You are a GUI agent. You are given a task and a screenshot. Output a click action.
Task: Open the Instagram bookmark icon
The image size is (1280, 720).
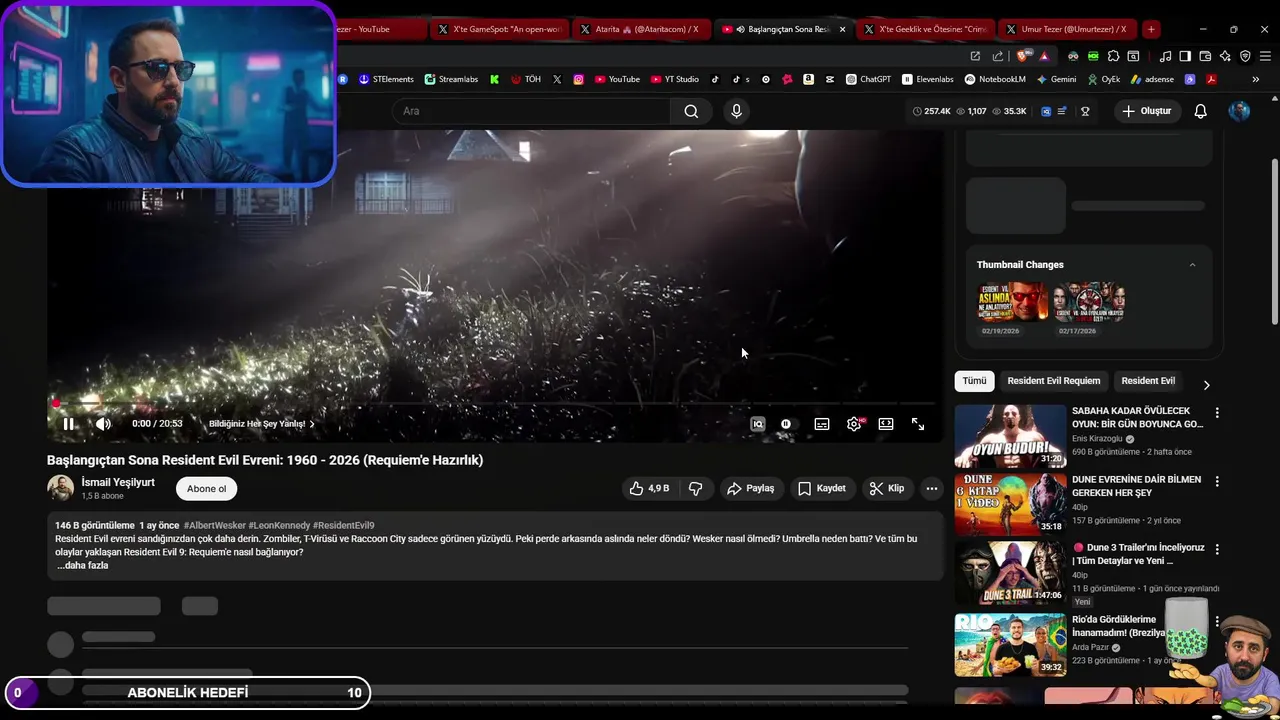578,79
